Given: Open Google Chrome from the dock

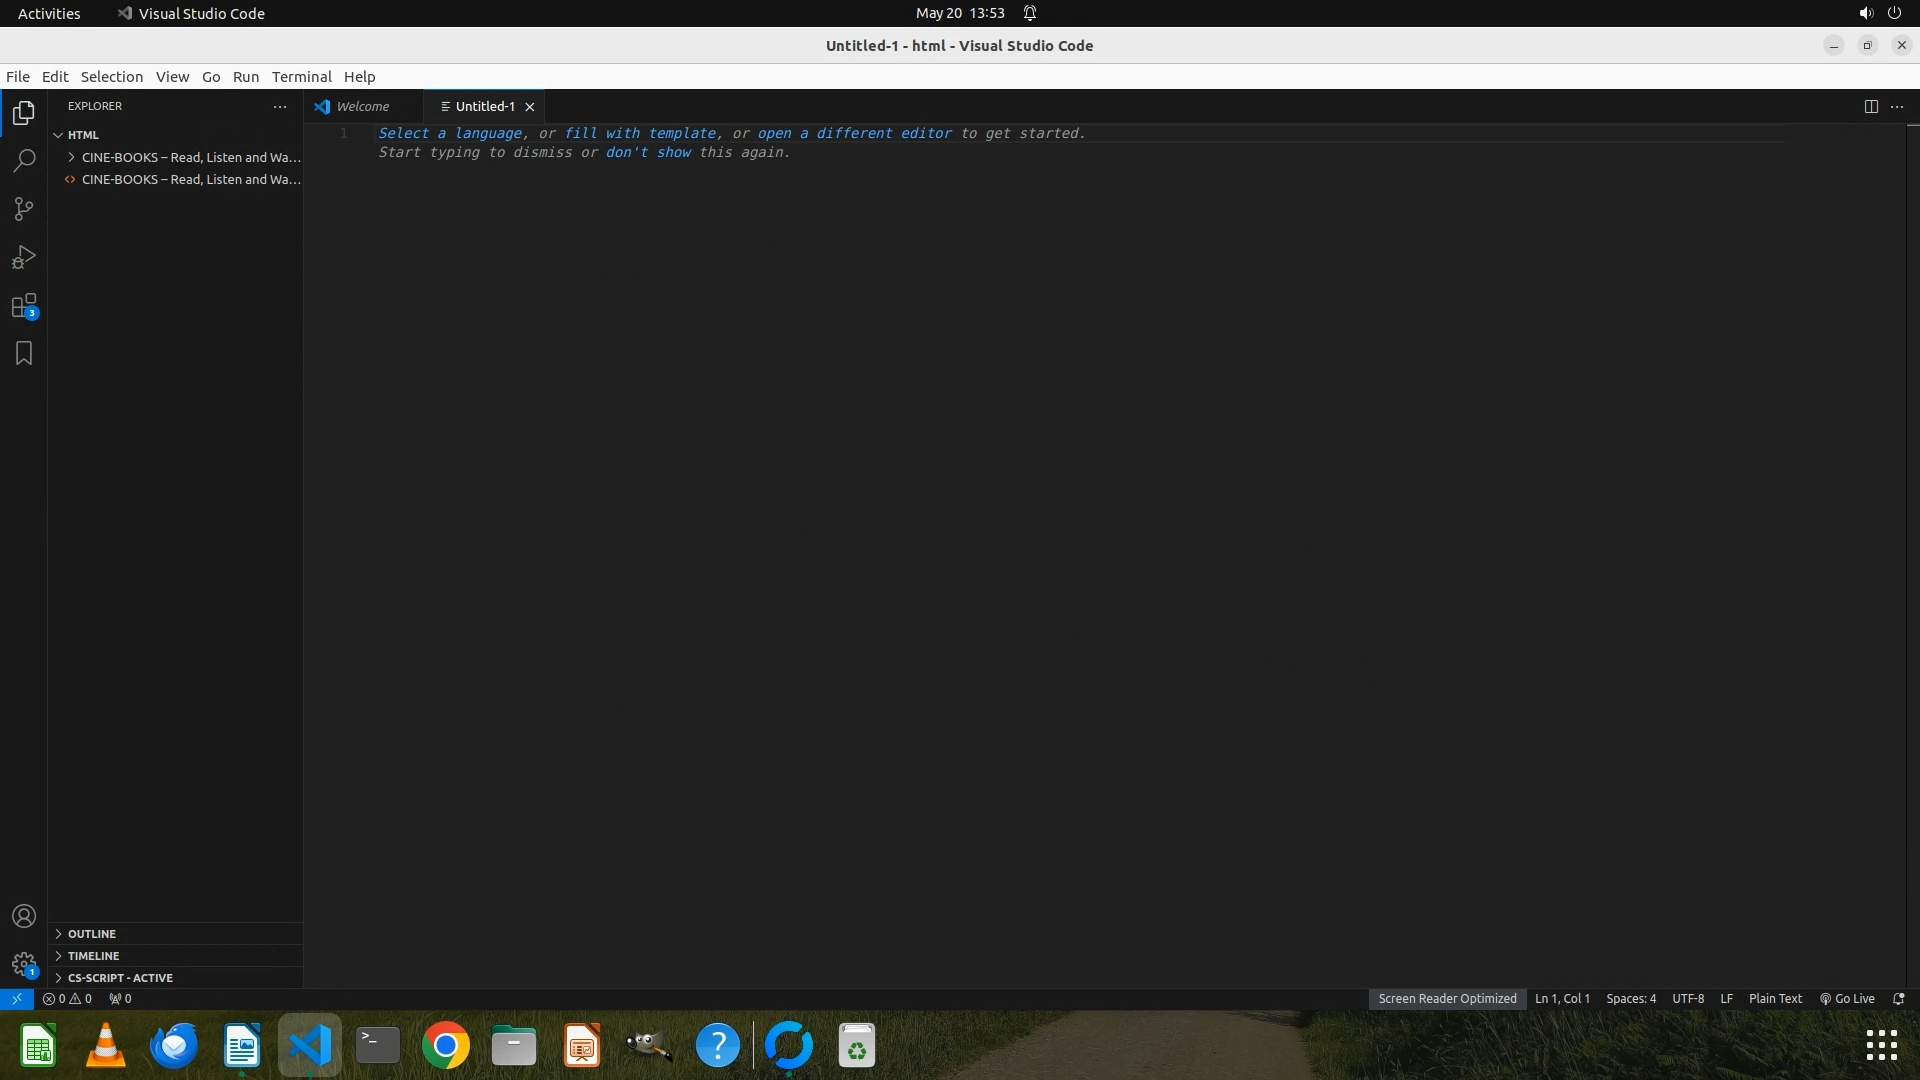Looking at the screenshot, I should coord(446,1046).
